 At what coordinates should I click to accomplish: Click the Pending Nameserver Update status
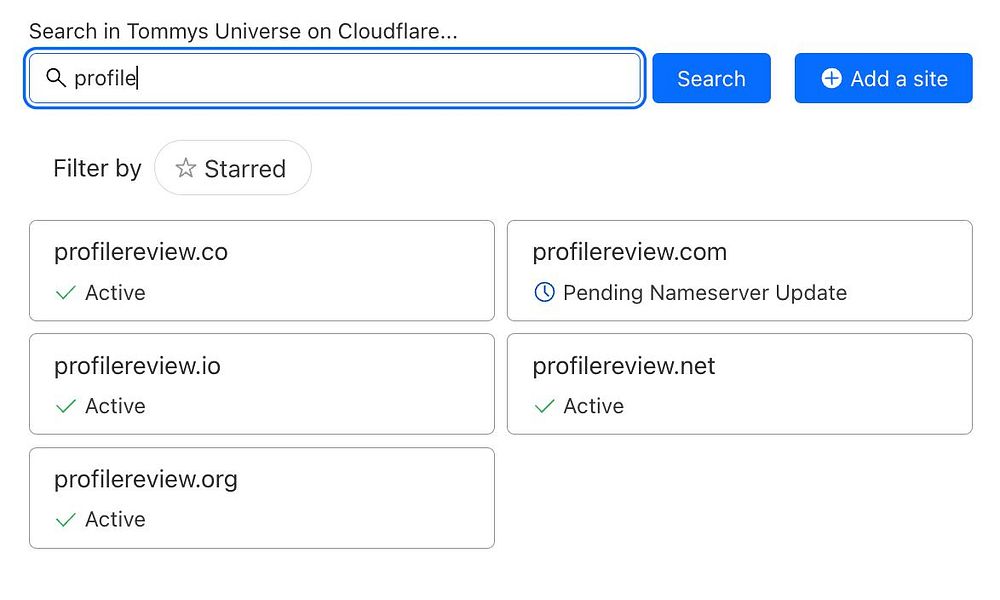coord(705,293)
